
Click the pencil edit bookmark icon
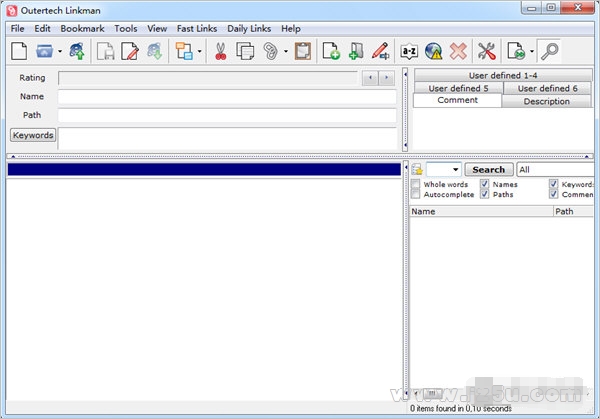(380, 51)
